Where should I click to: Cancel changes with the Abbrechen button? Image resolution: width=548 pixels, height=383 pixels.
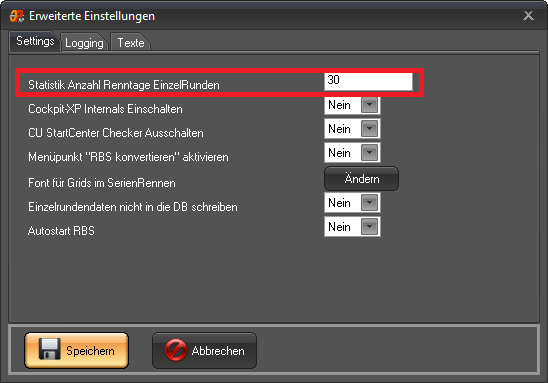tap(204, 350)
